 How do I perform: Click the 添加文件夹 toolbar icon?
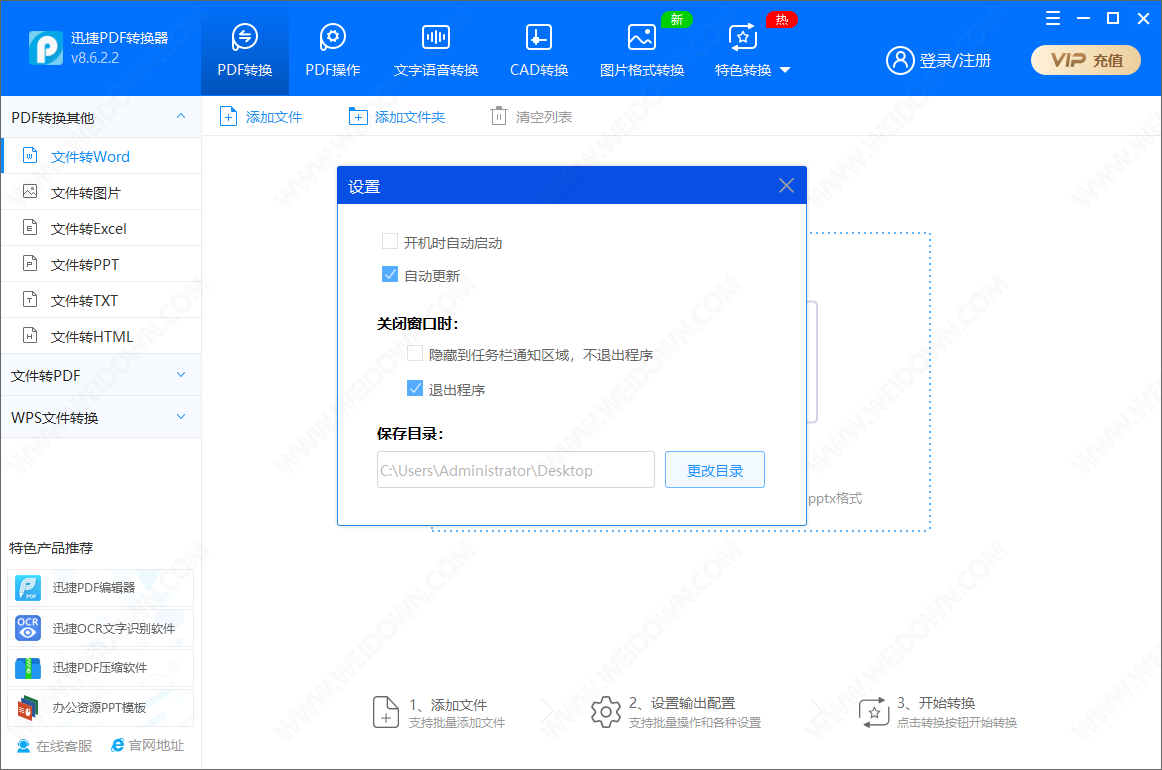(358, 117)
